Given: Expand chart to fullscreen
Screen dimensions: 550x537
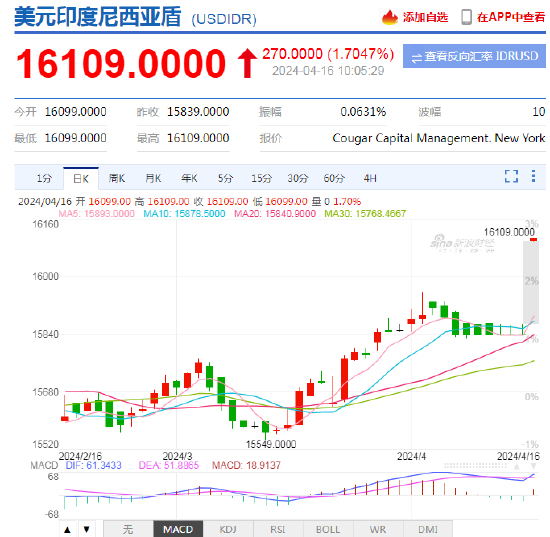Looking at the screenshot, I should tap(511, 176).
